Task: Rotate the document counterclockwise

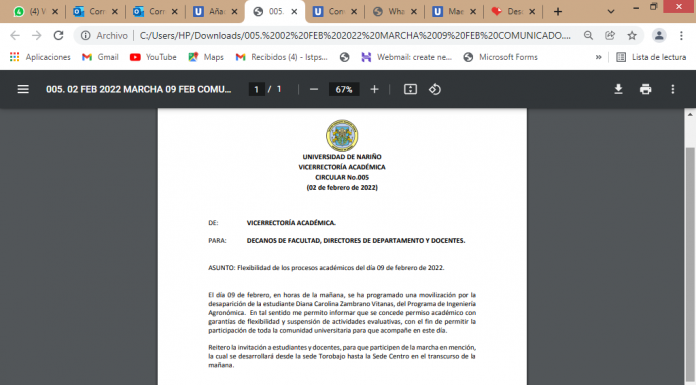Action: tap(435, 89)
